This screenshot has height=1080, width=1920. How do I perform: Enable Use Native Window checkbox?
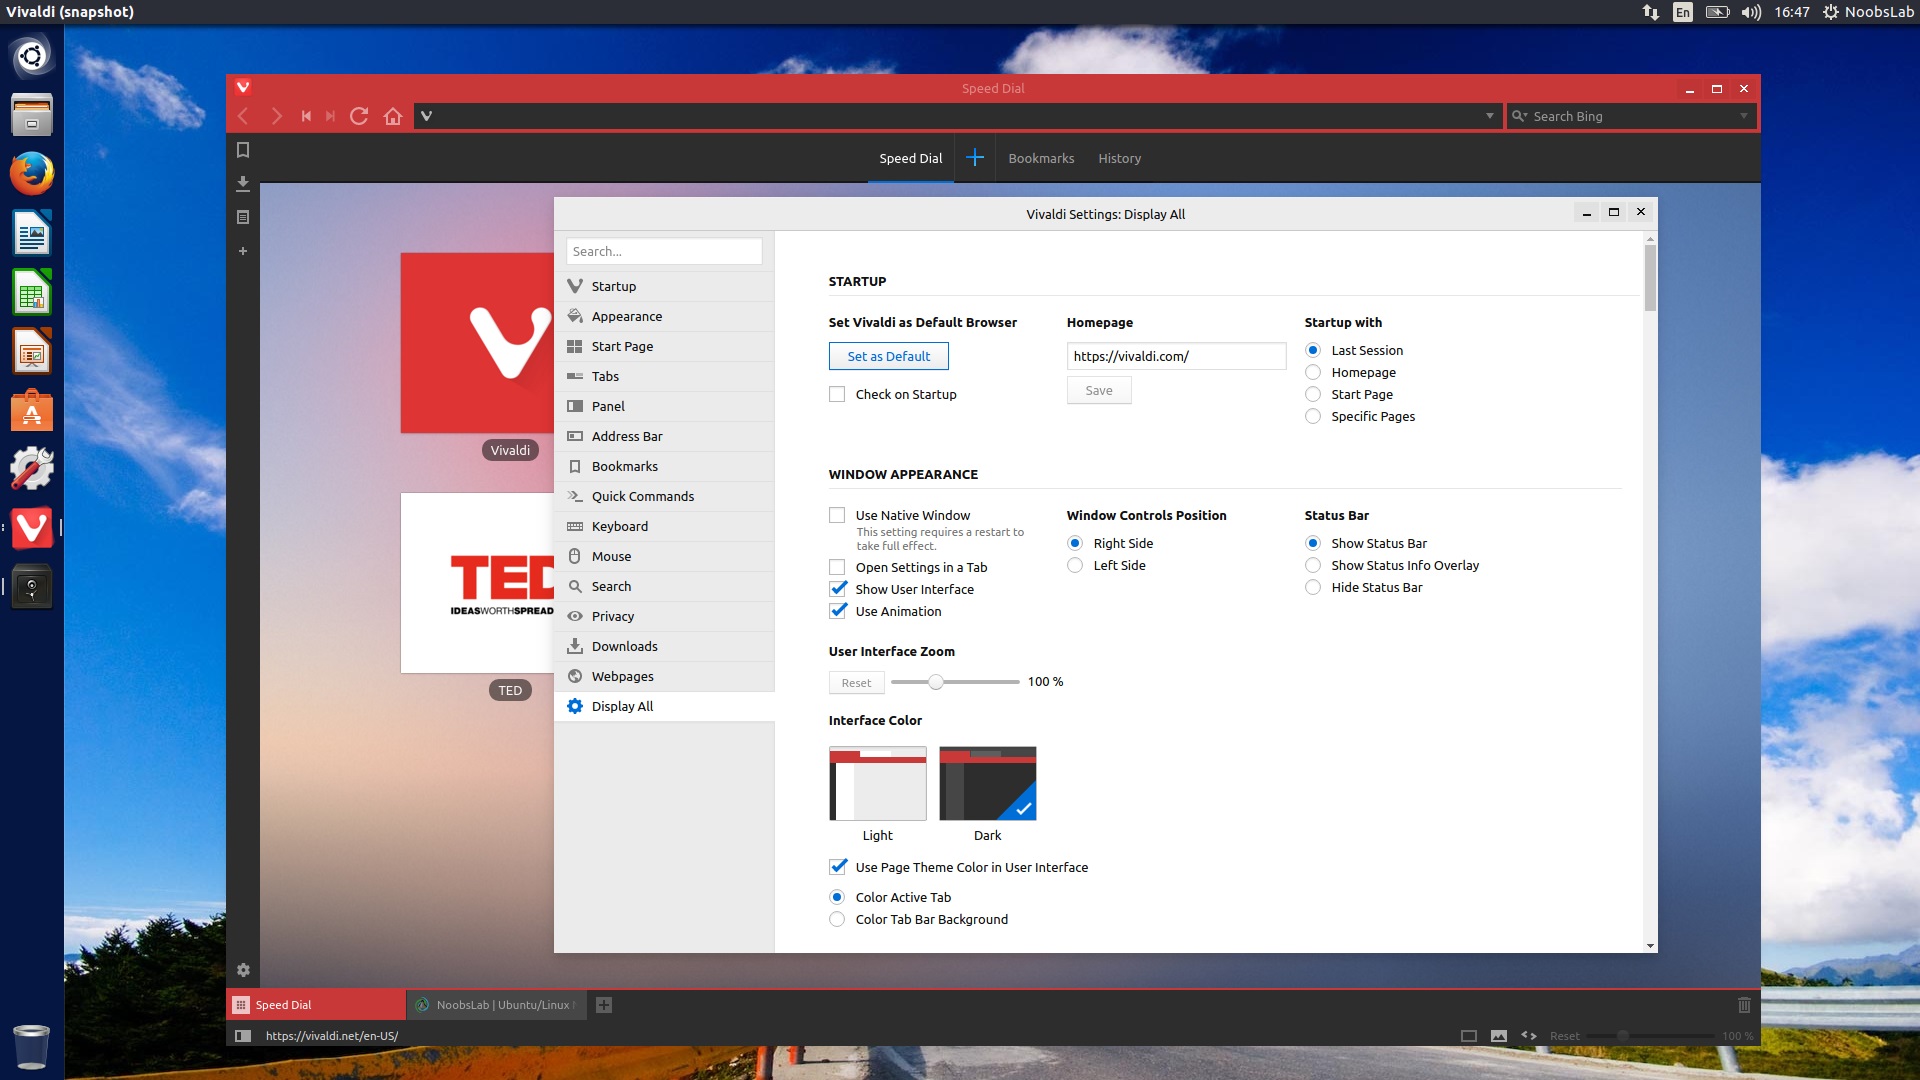837,515
